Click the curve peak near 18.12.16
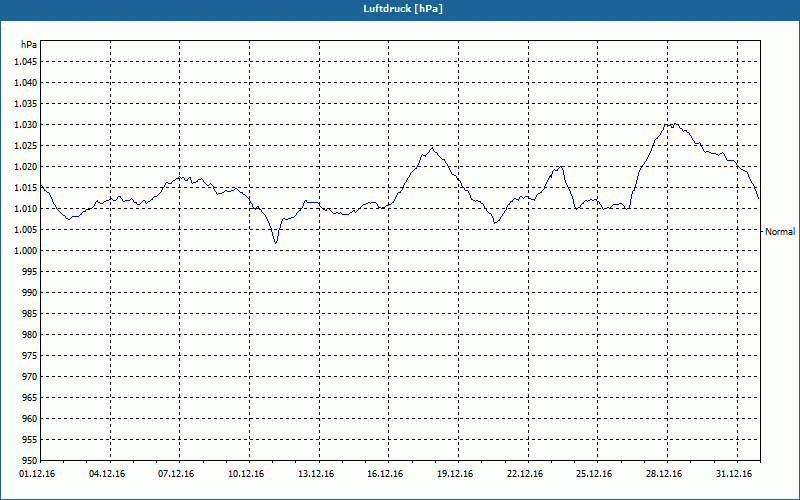800x500 pixels. 433,148
